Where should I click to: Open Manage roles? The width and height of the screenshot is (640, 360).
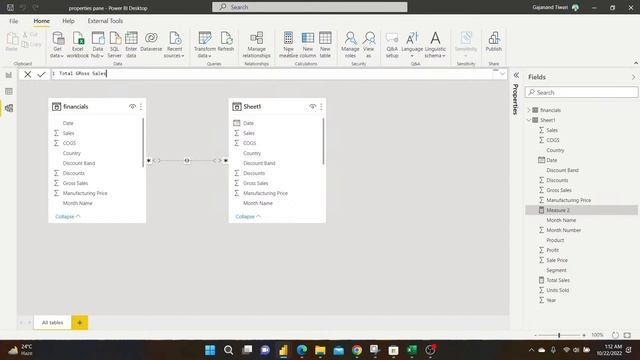click(350, 44)
